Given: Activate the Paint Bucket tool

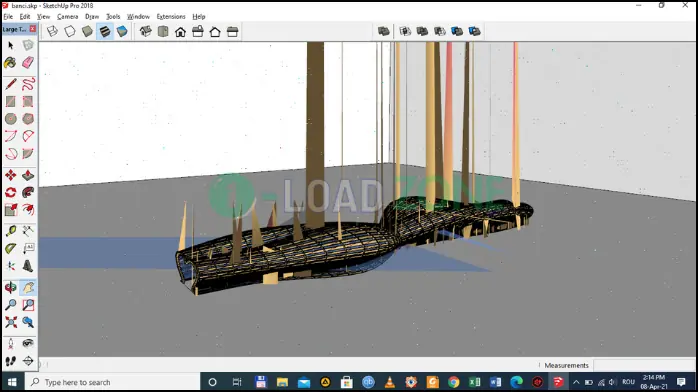Looking at the screenshot, I should click(11, 63).
